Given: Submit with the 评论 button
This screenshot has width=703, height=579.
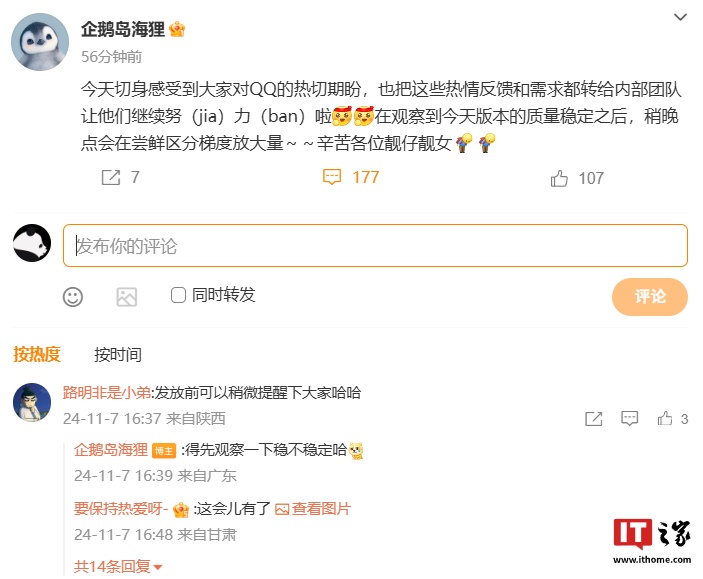Looking at the screenshot, I should pyautogui.click(x=650, y=296).
